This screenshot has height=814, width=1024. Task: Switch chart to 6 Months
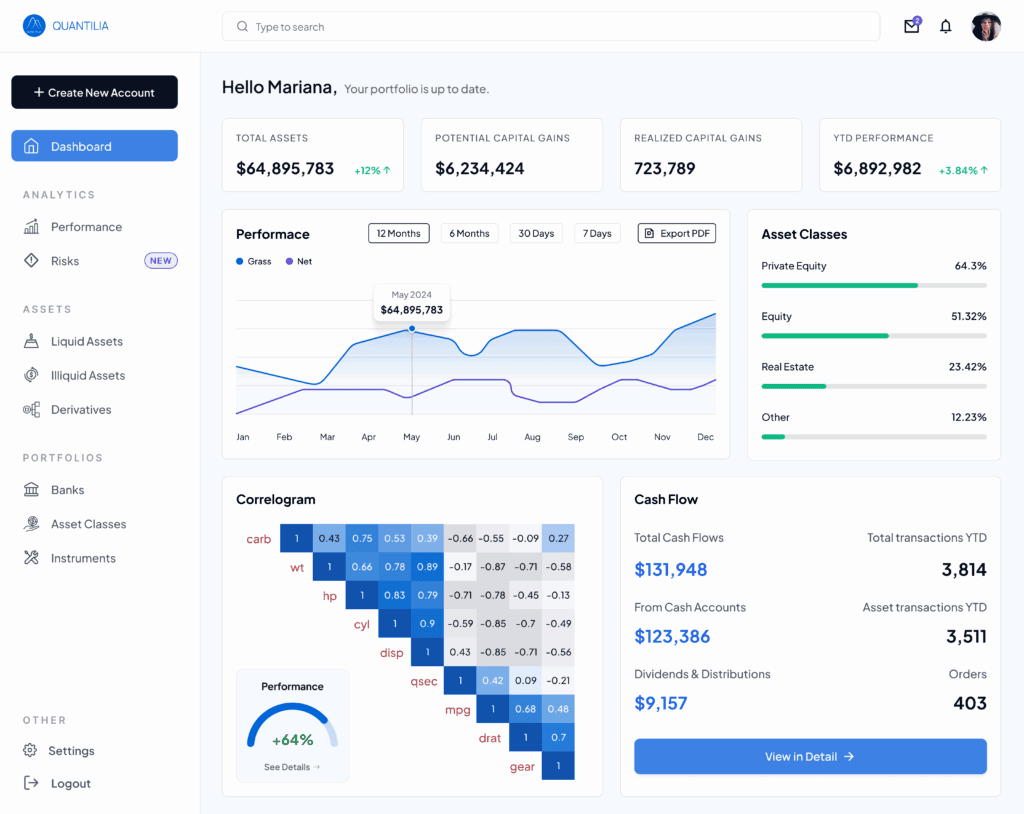(x=469, y=234)
